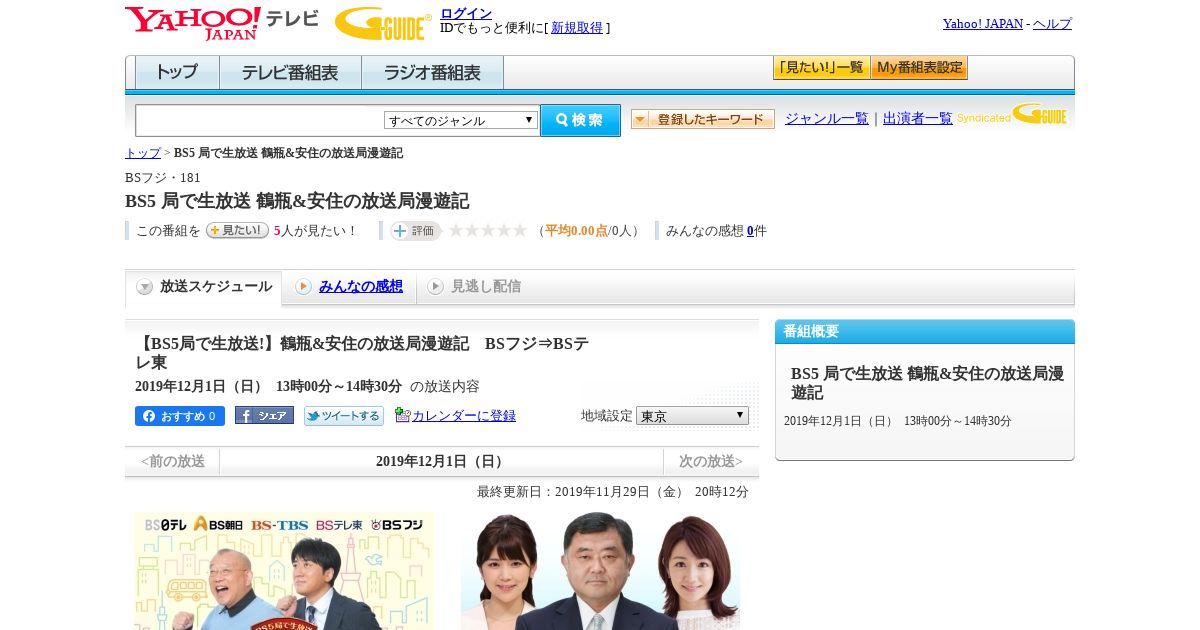
Task: Click the Syndicated G-GUIDE logo
Action: pos(1012,115)
